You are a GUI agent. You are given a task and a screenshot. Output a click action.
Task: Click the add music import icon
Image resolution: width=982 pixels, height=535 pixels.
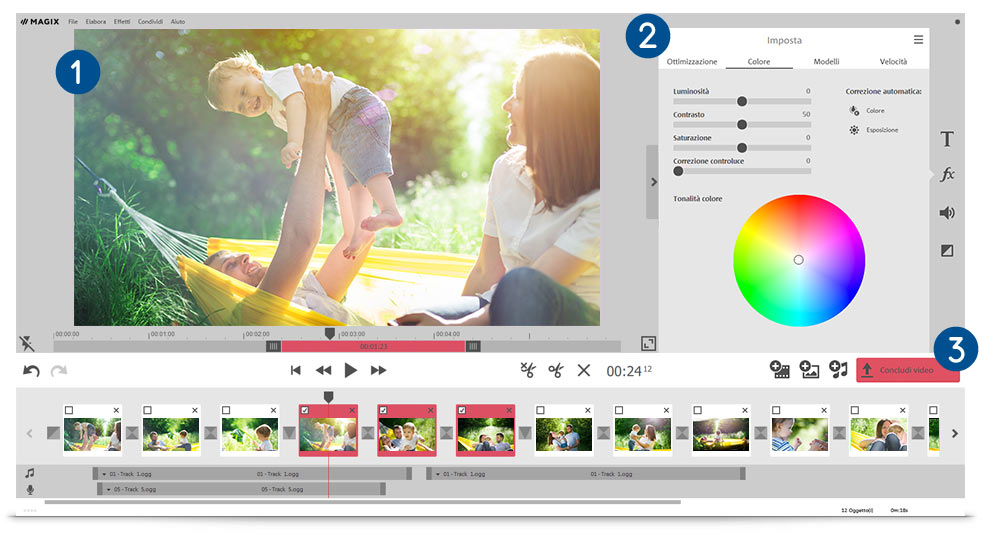click(x=838, y=370)
